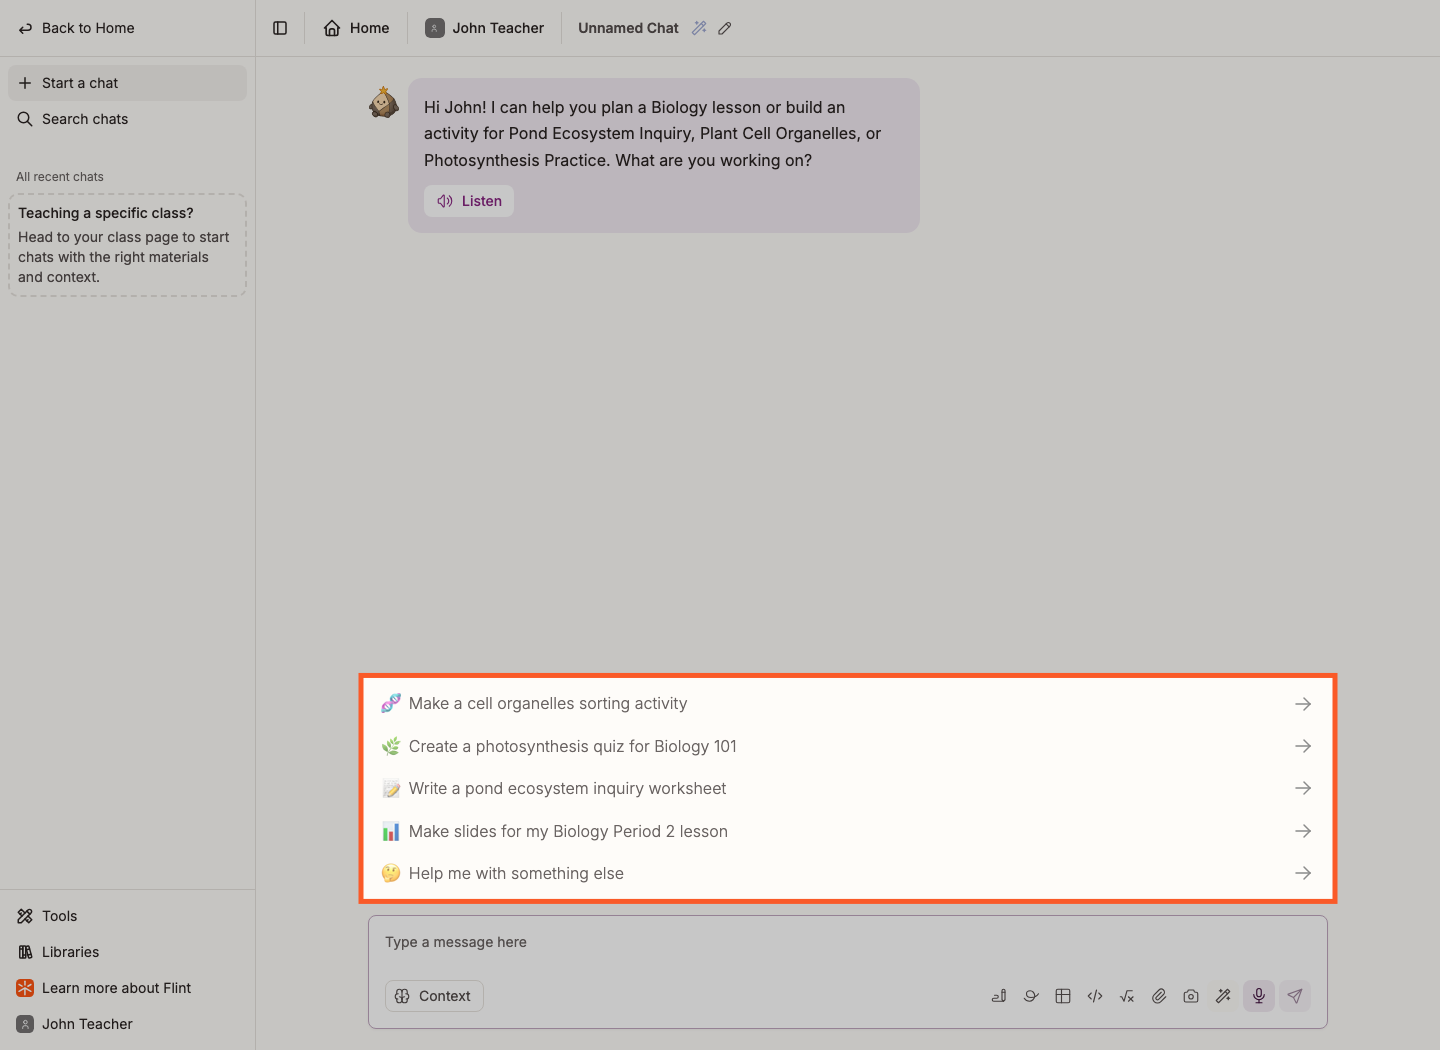Click the Flint mascot avatar beside the greeting
The width and height of the screenshot is (1440, 1050).
(x=384, y=102)
